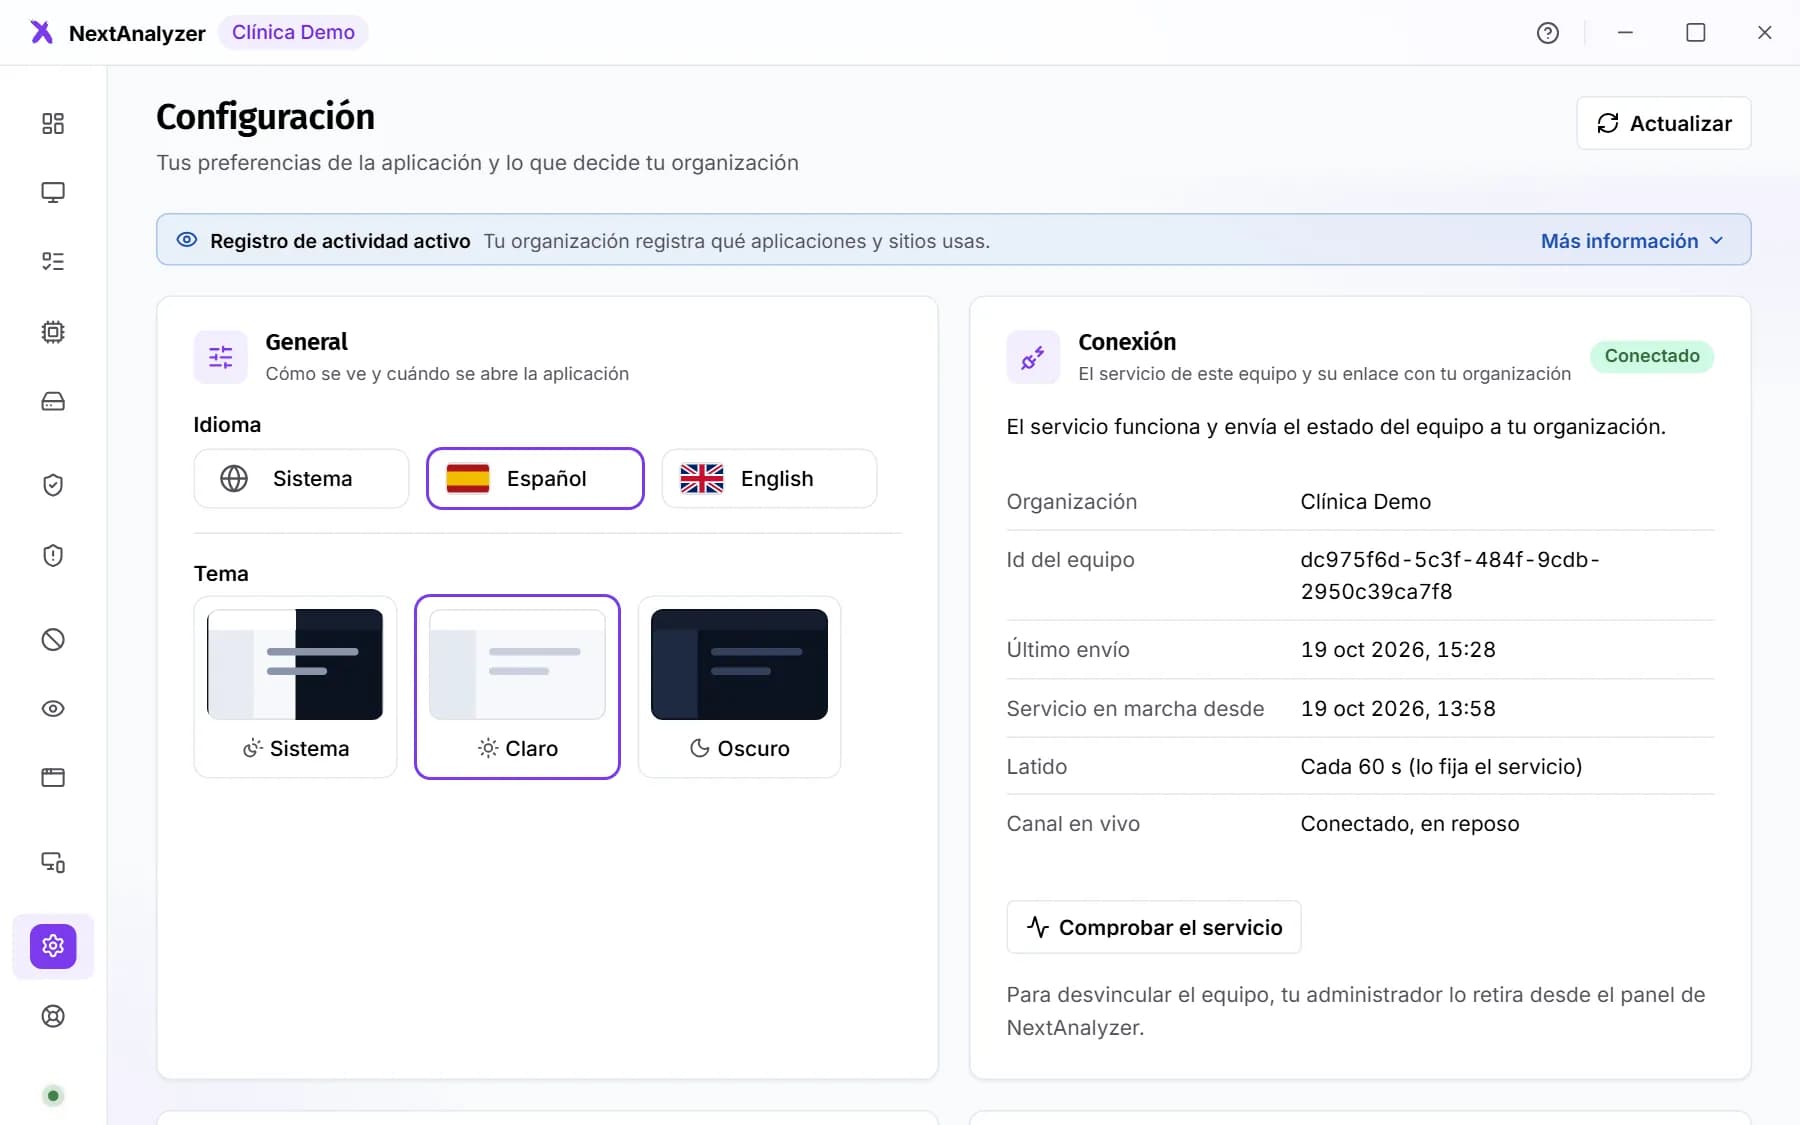The height and width of the screenshot is (1125, 1800).
Task: Open the lifebuoy support icon in the sidebar
Action: [53, 1016]
